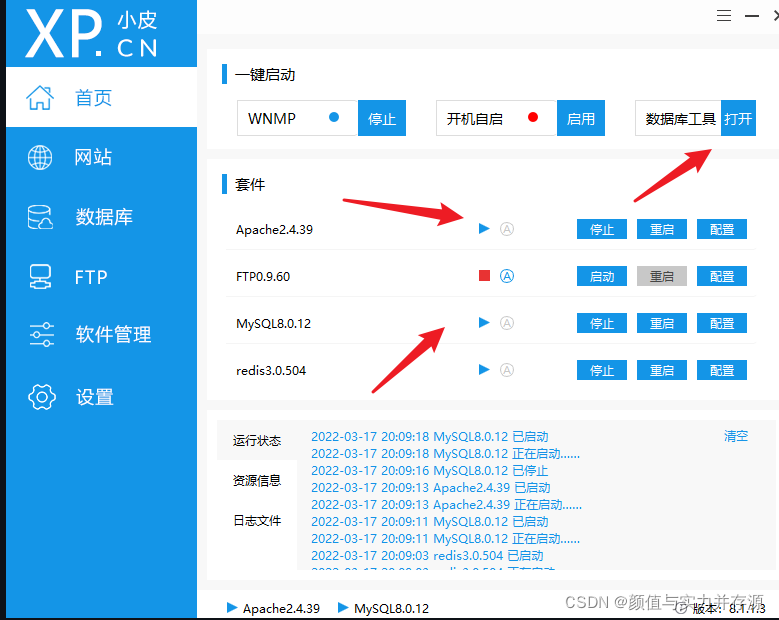Click log line 20:09:18 MySQL8.0.12 已启动

point(430,437)
